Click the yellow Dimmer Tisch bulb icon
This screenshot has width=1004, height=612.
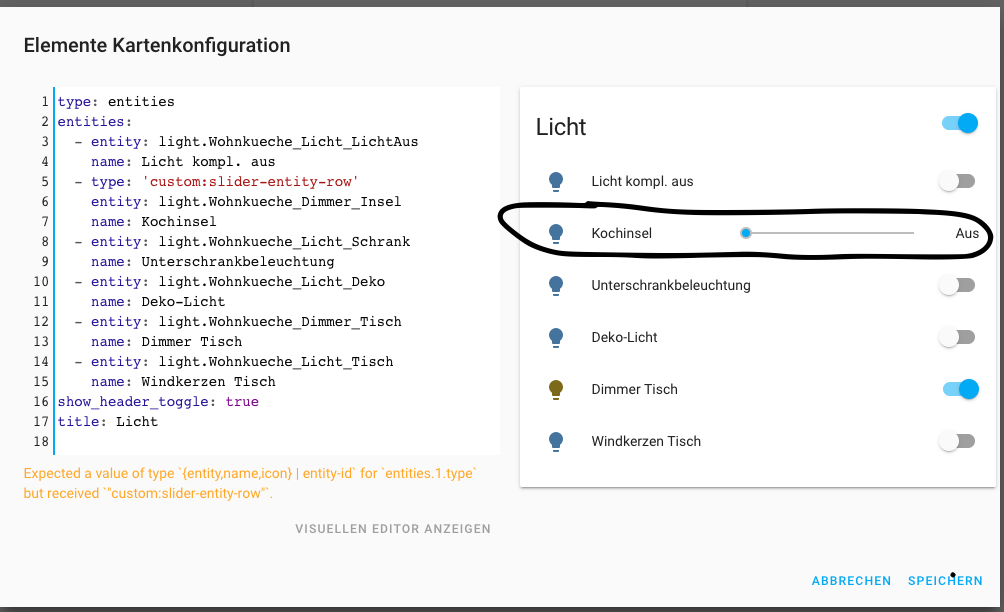(557, 389)
